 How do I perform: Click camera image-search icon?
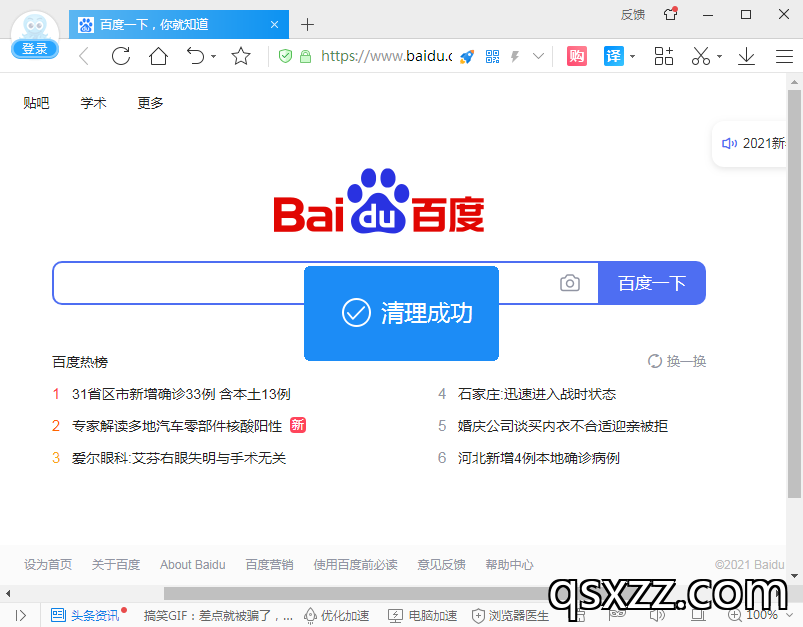569,283
